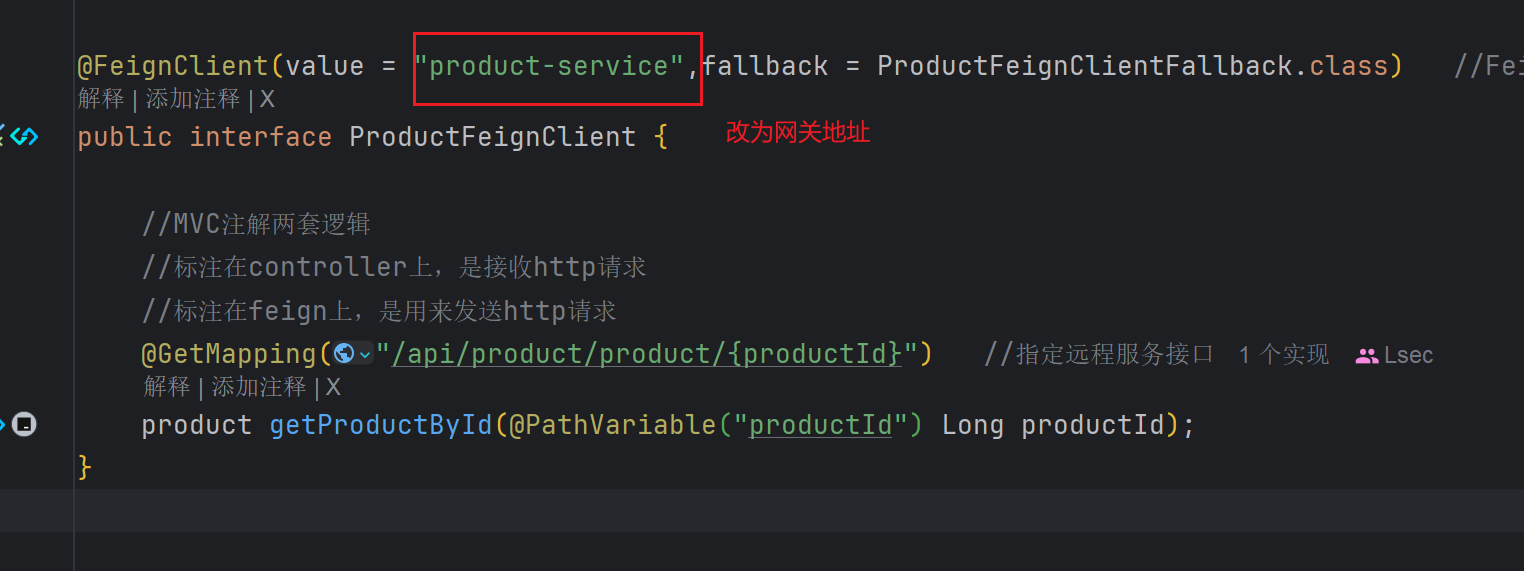The height and width of the screenshot is (571, 1524).
Task: Click the Lsec author people icon
Action: 1366,356
